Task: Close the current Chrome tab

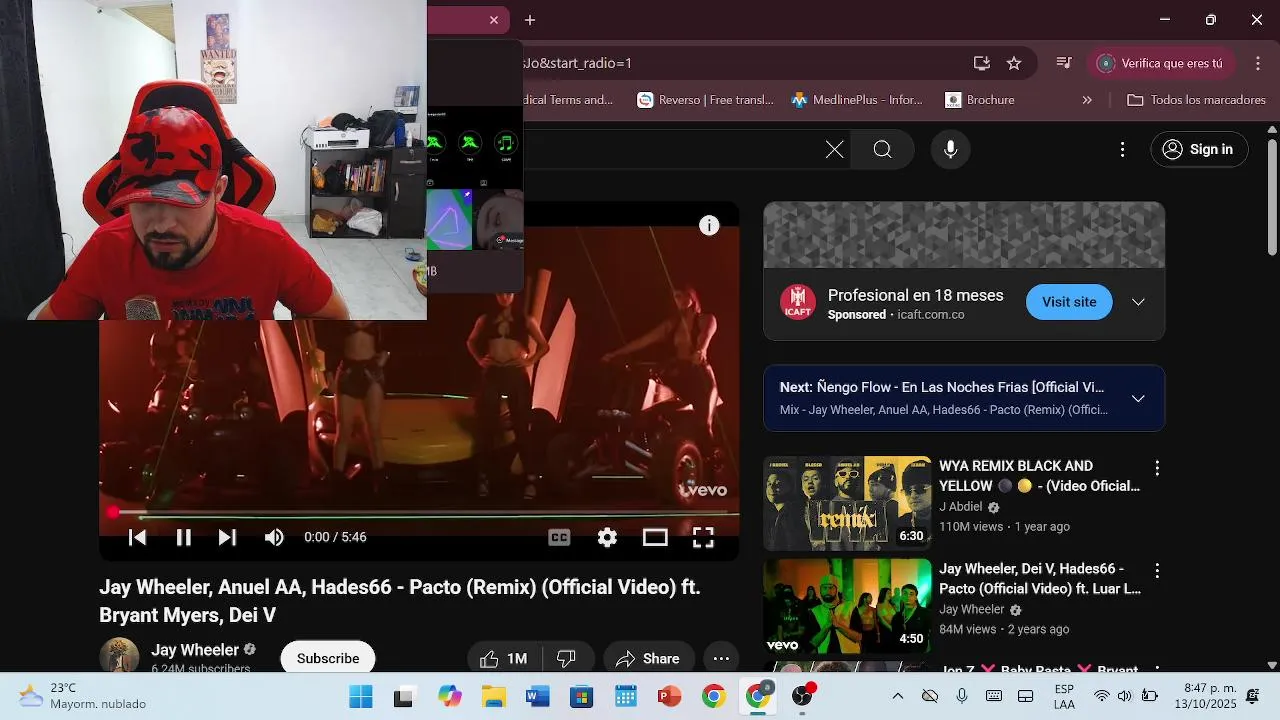Action: pyautogui.click(x=494, y=20)
